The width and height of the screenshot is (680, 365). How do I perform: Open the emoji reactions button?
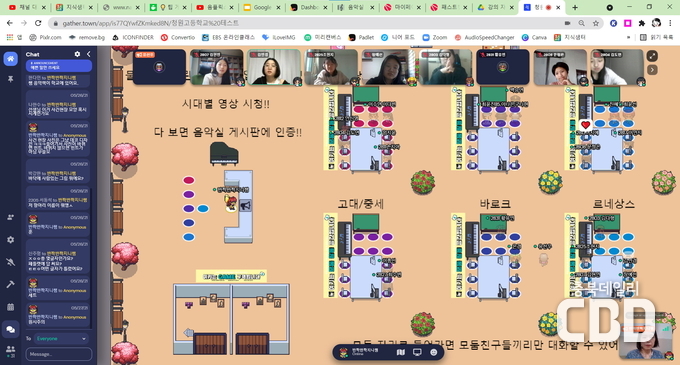(x=433, y=352)
